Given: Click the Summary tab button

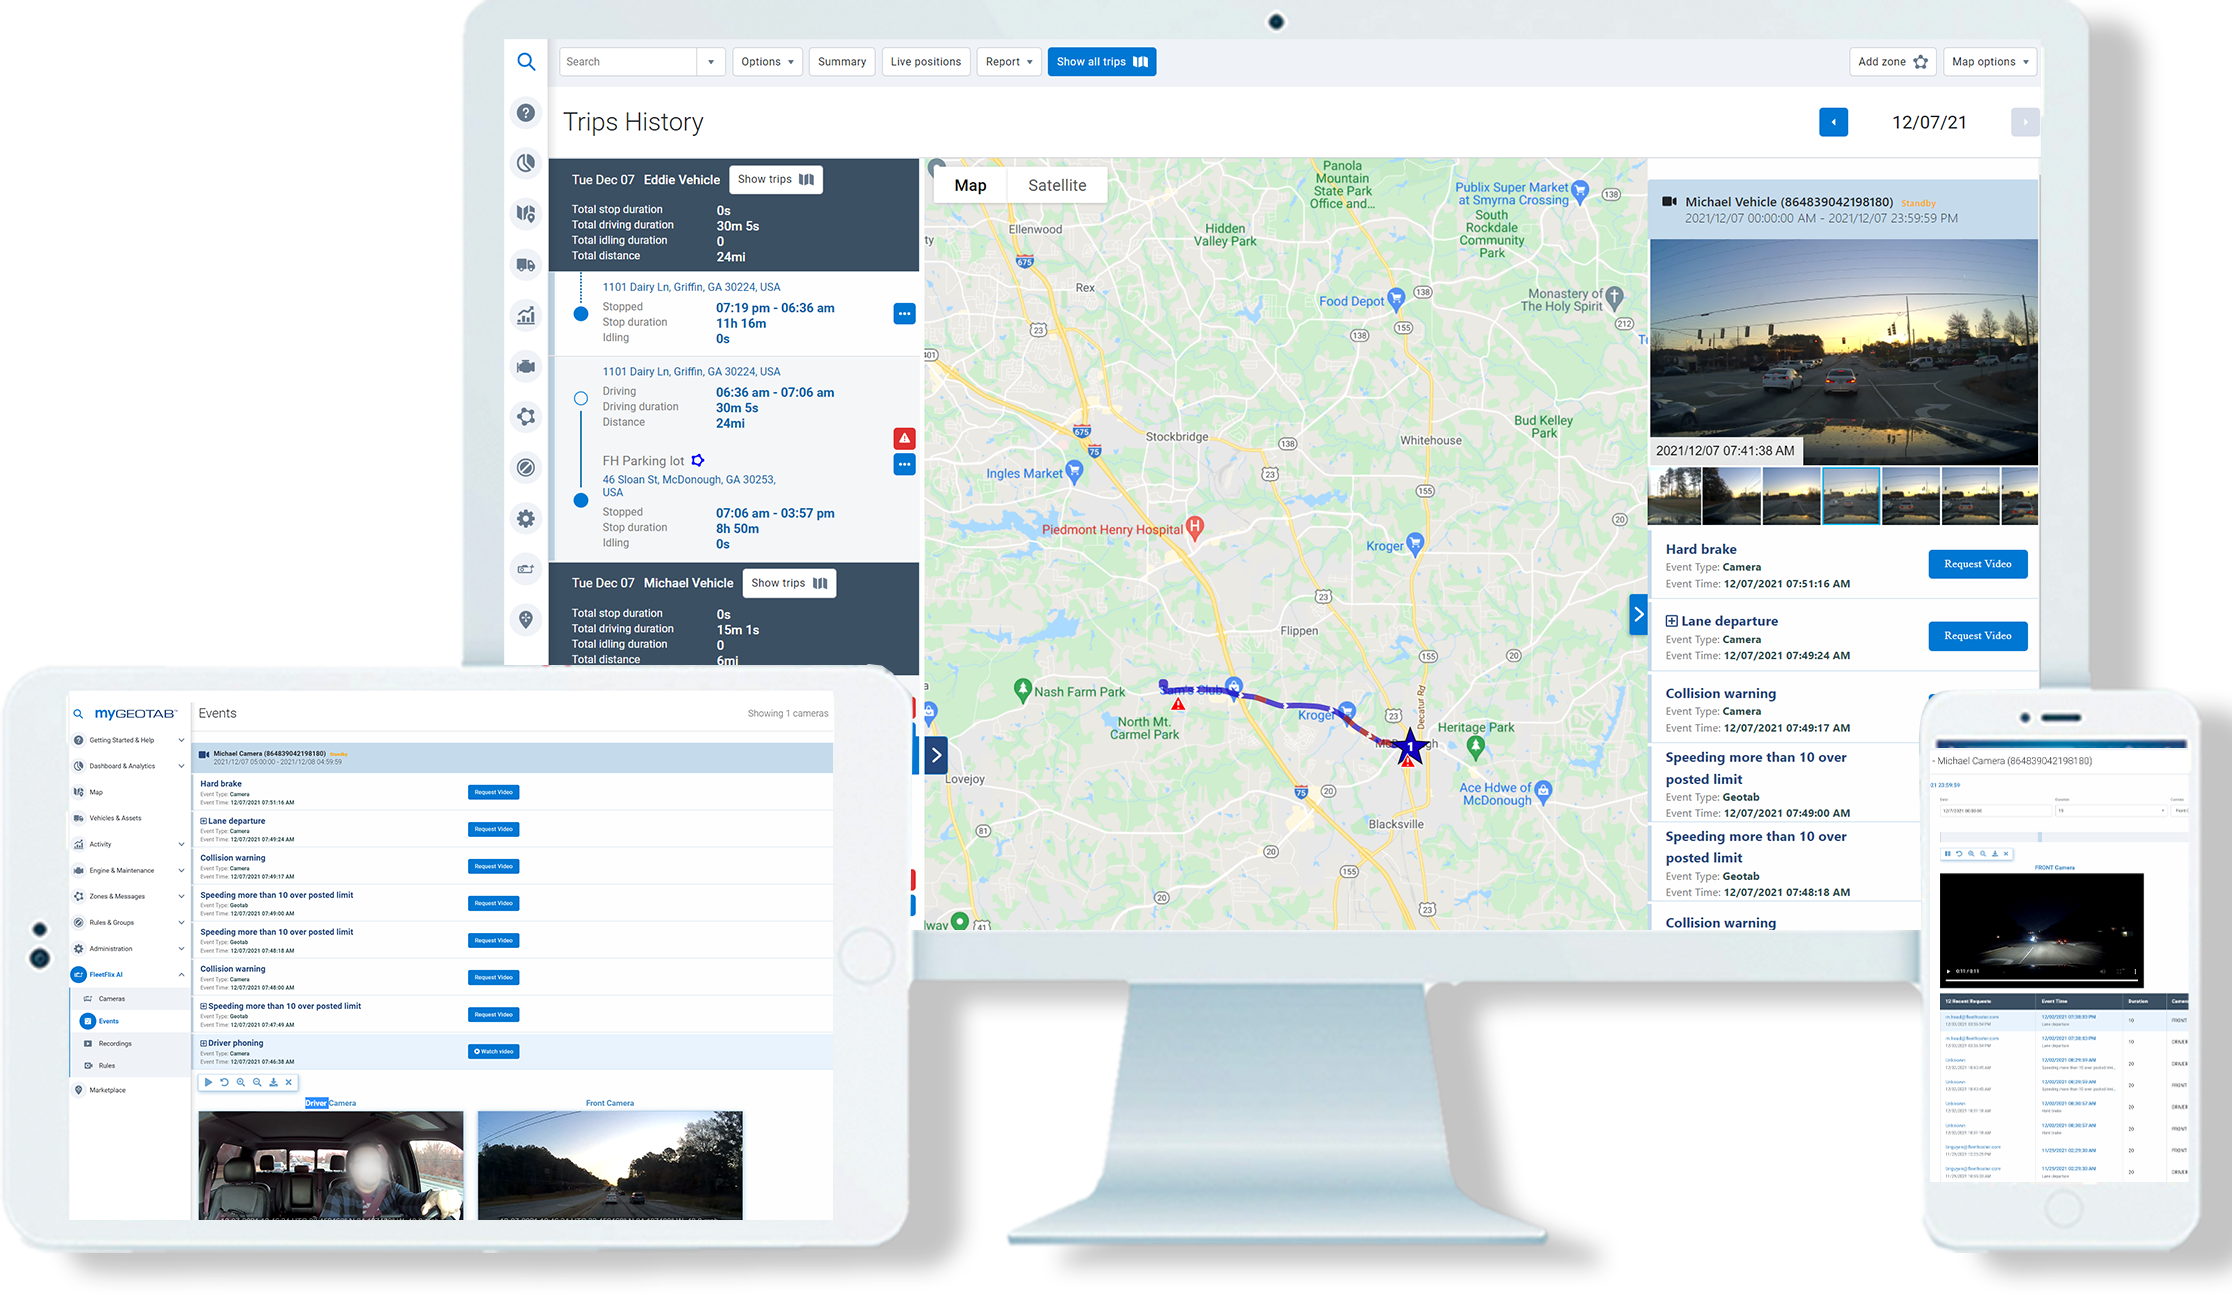Looking at the screenshot, I should pyautogui.click(x=841, y=62).
